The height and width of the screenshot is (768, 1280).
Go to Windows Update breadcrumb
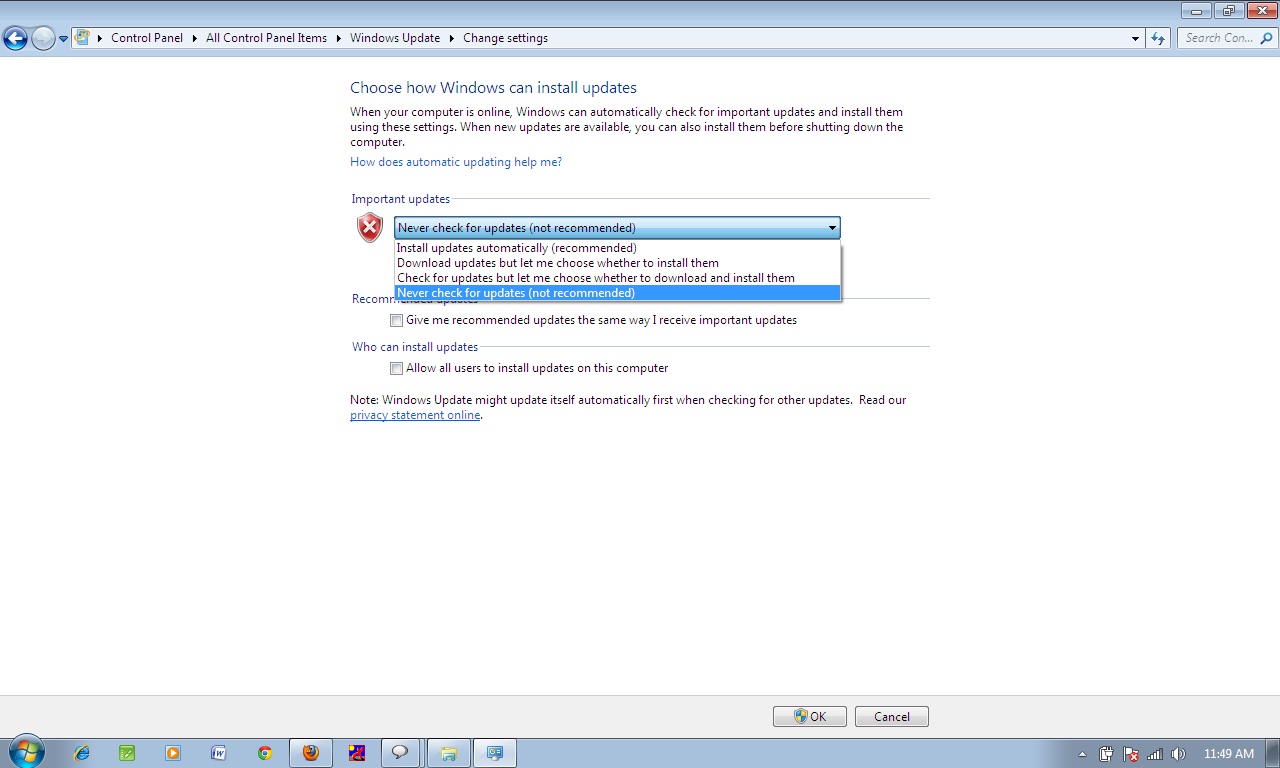click(395, 38)
